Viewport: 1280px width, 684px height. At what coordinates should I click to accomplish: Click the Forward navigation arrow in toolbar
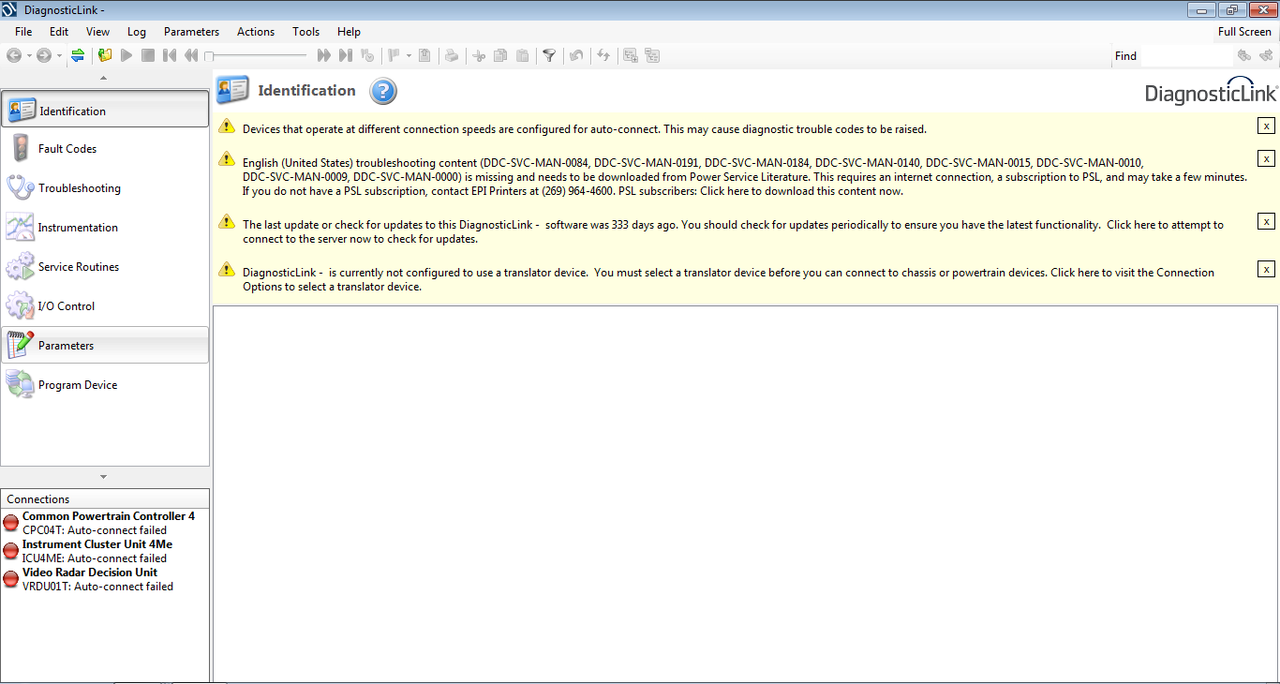click(43, 56)
